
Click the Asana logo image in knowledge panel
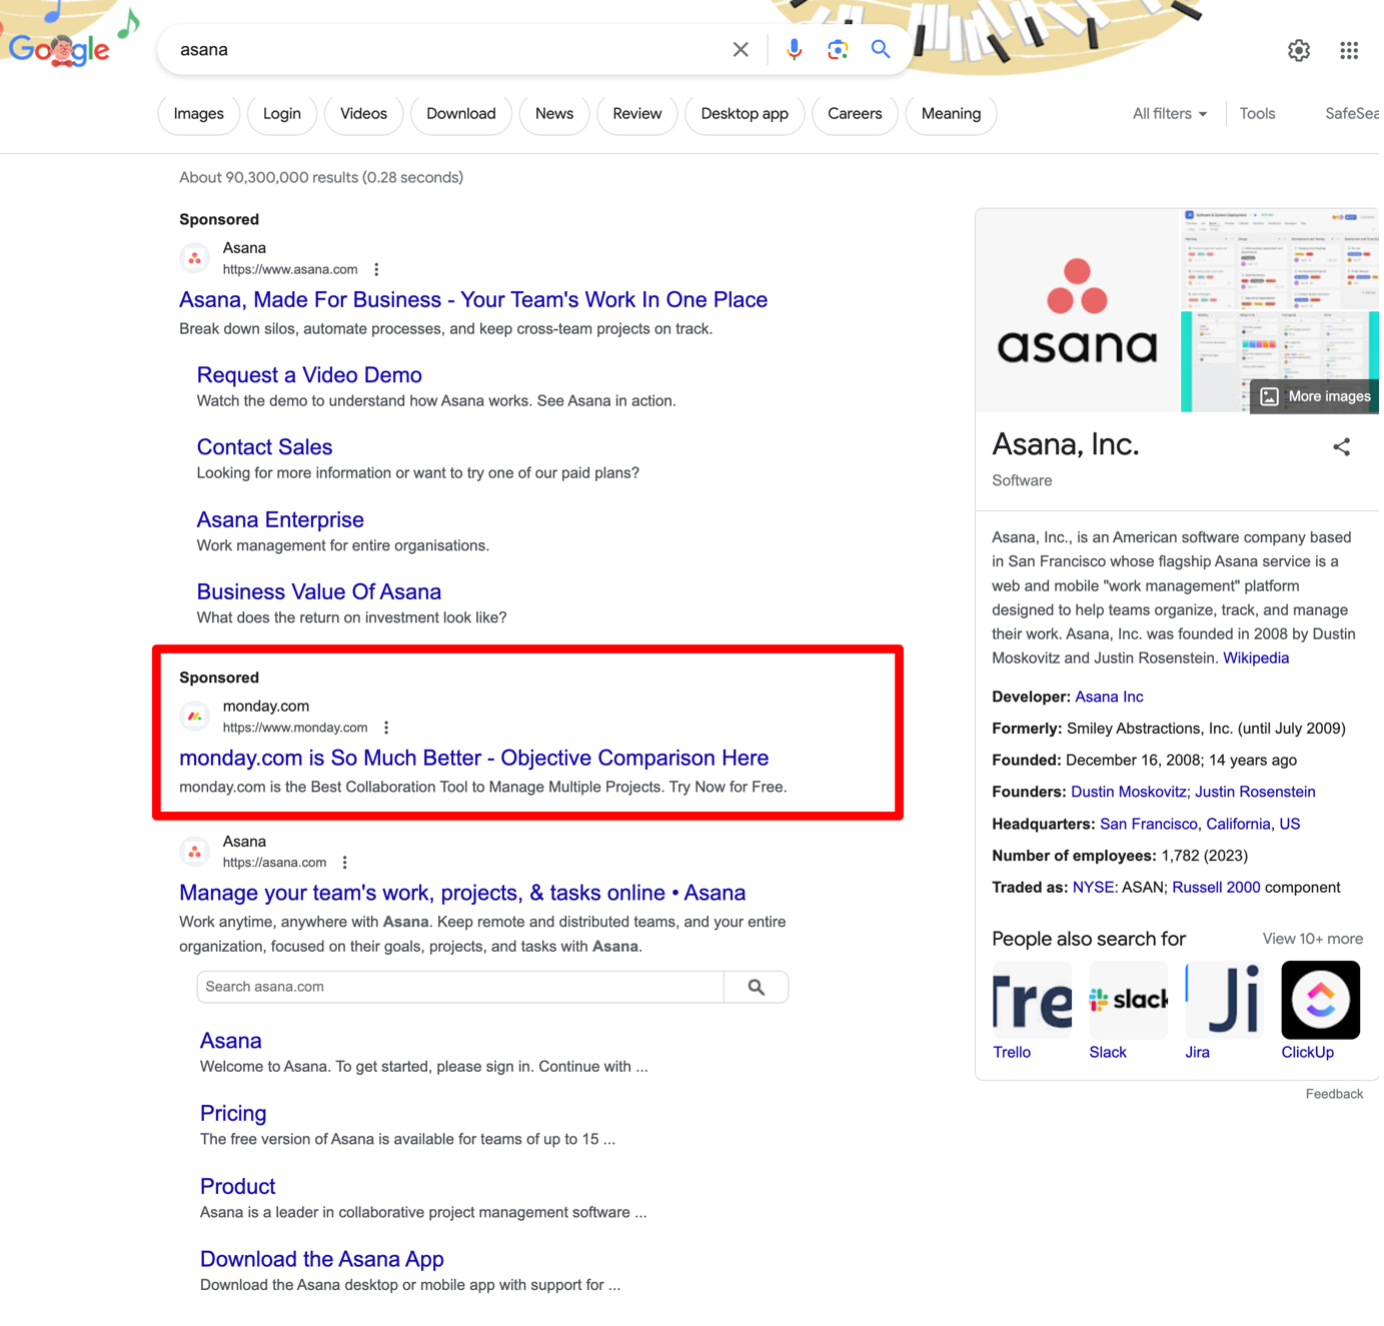tap(1077, 310)
